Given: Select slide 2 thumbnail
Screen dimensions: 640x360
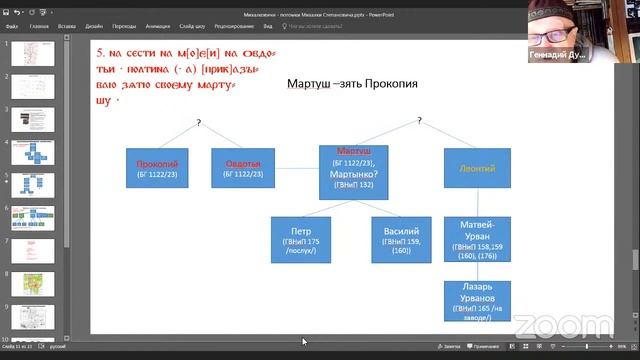Looking at the screenshot, I should 33,87.
